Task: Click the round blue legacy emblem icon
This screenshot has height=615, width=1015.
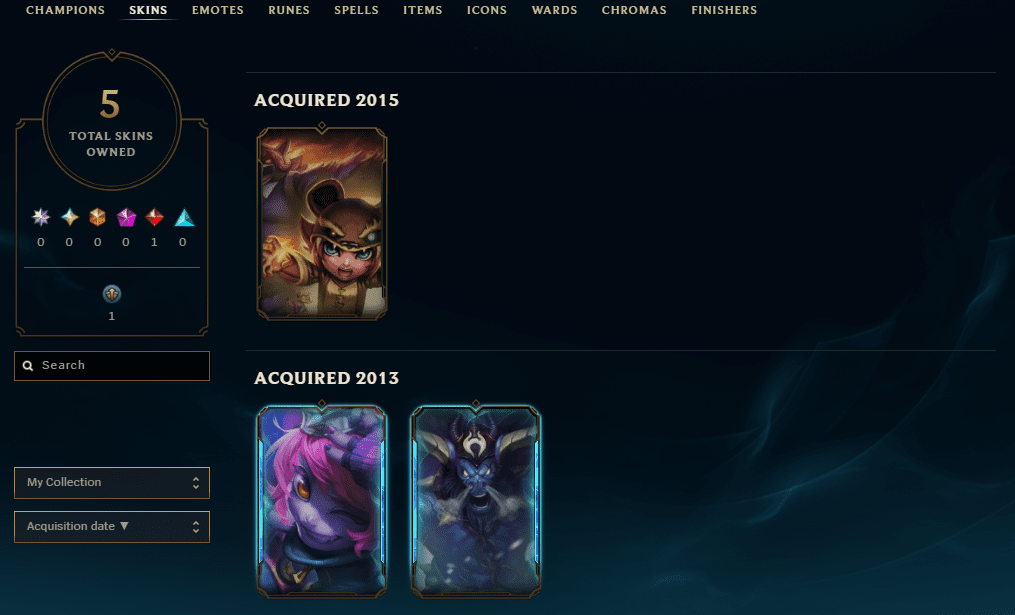Action: click(112, 294)
